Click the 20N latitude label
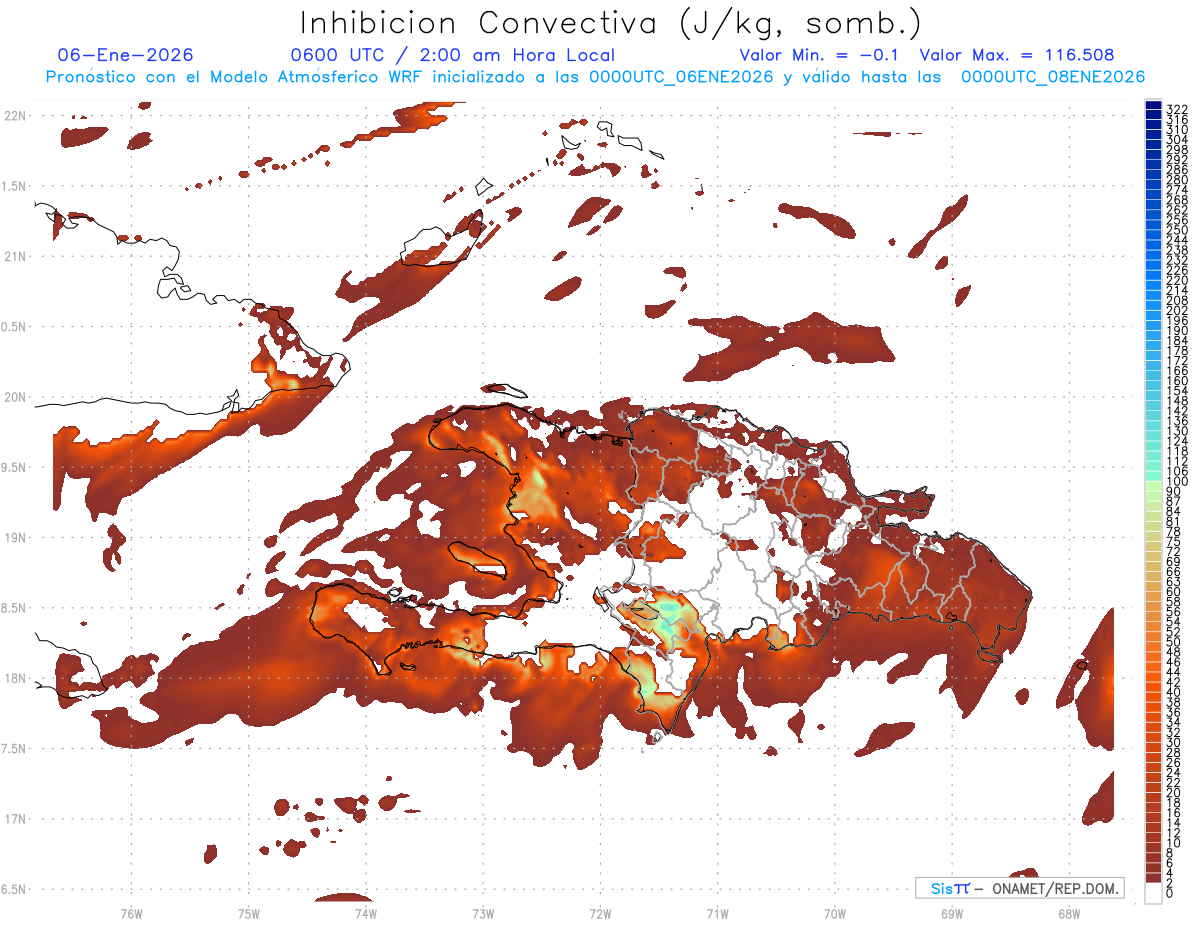The width and height of the screenshot is (1200, 927). click(17, 397)
